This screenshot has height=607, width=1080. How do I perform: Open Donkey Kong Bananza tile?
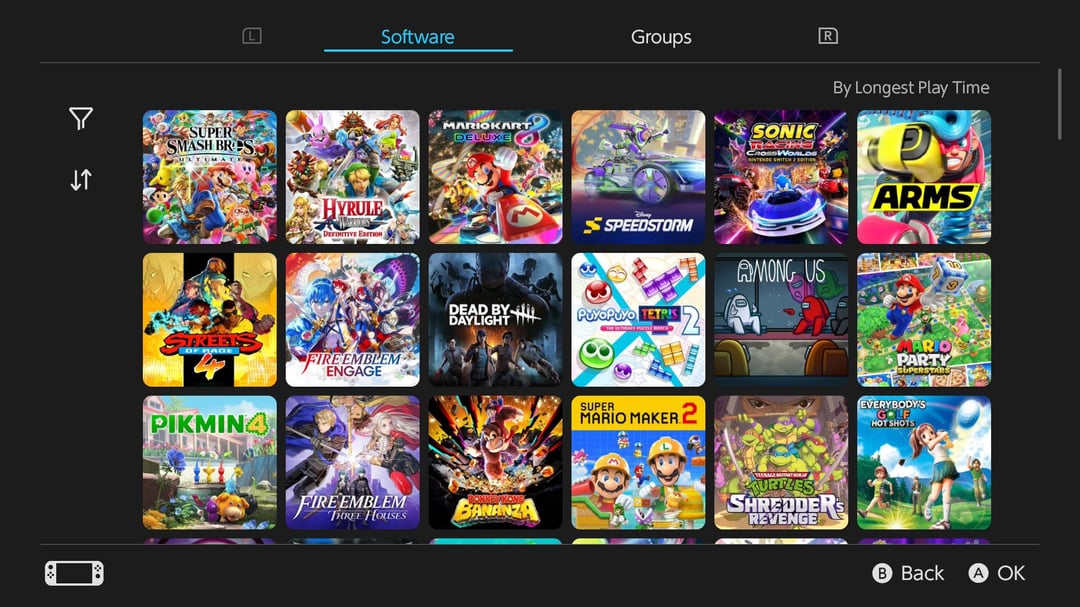[495, 462]
